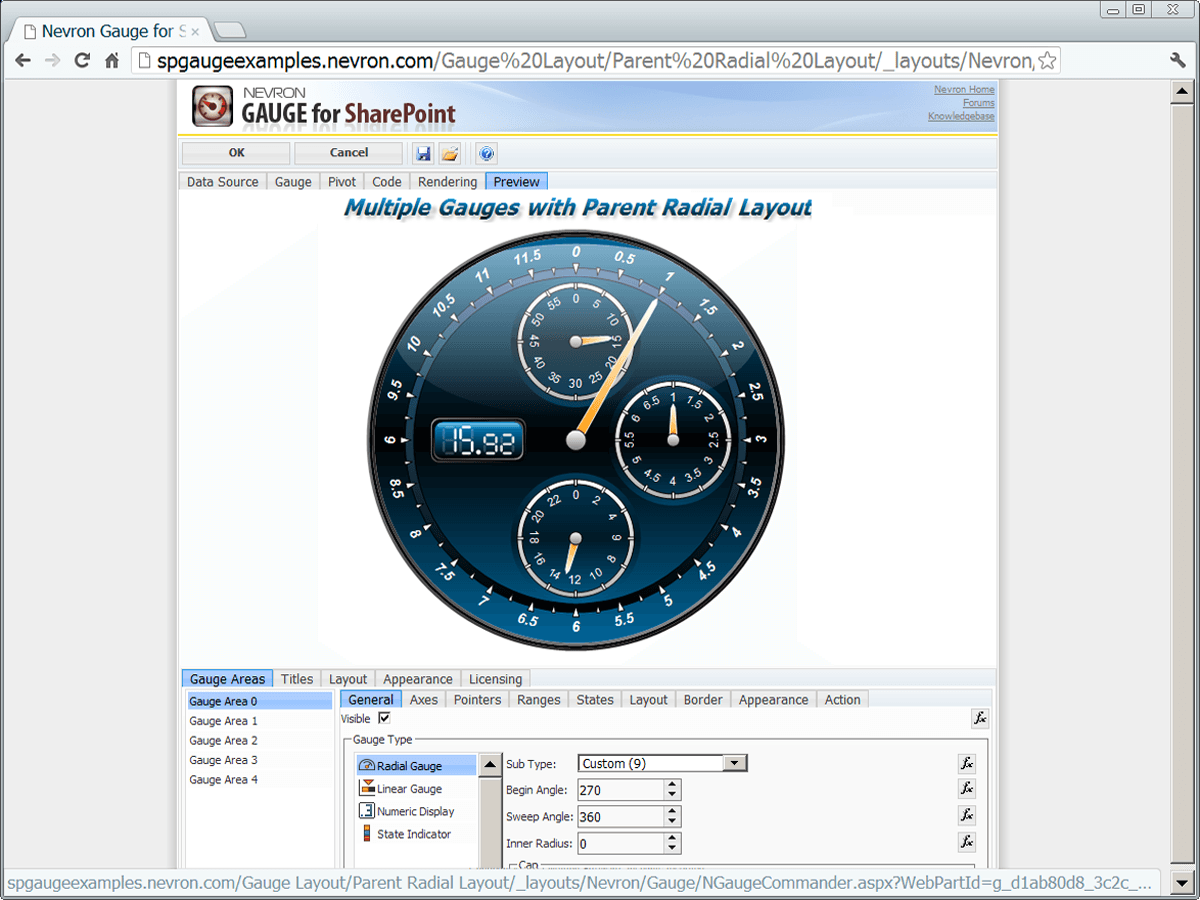The width and height of the screenshot is (1200, 900).
Task: Switch to the Rendering tab
Action: (x=447, y=181)
